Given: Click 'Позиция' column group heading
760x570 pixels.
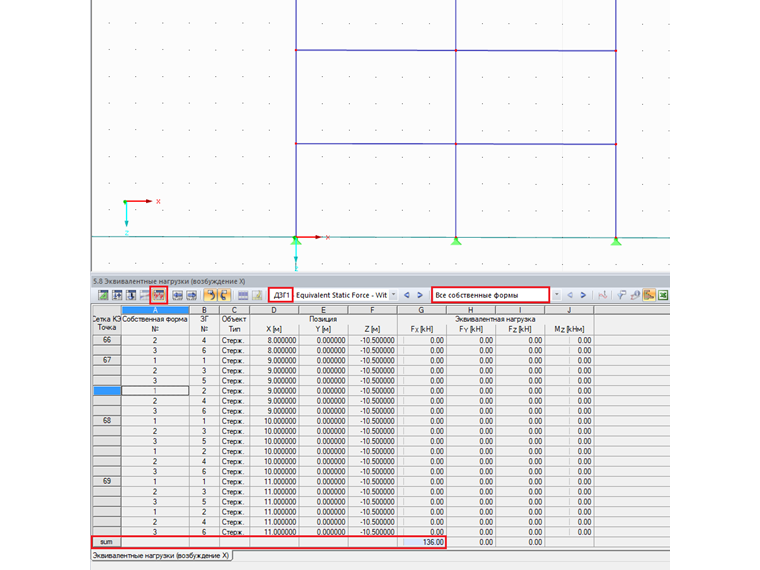Looking at the screenshot, I should (x=323, y=319).
